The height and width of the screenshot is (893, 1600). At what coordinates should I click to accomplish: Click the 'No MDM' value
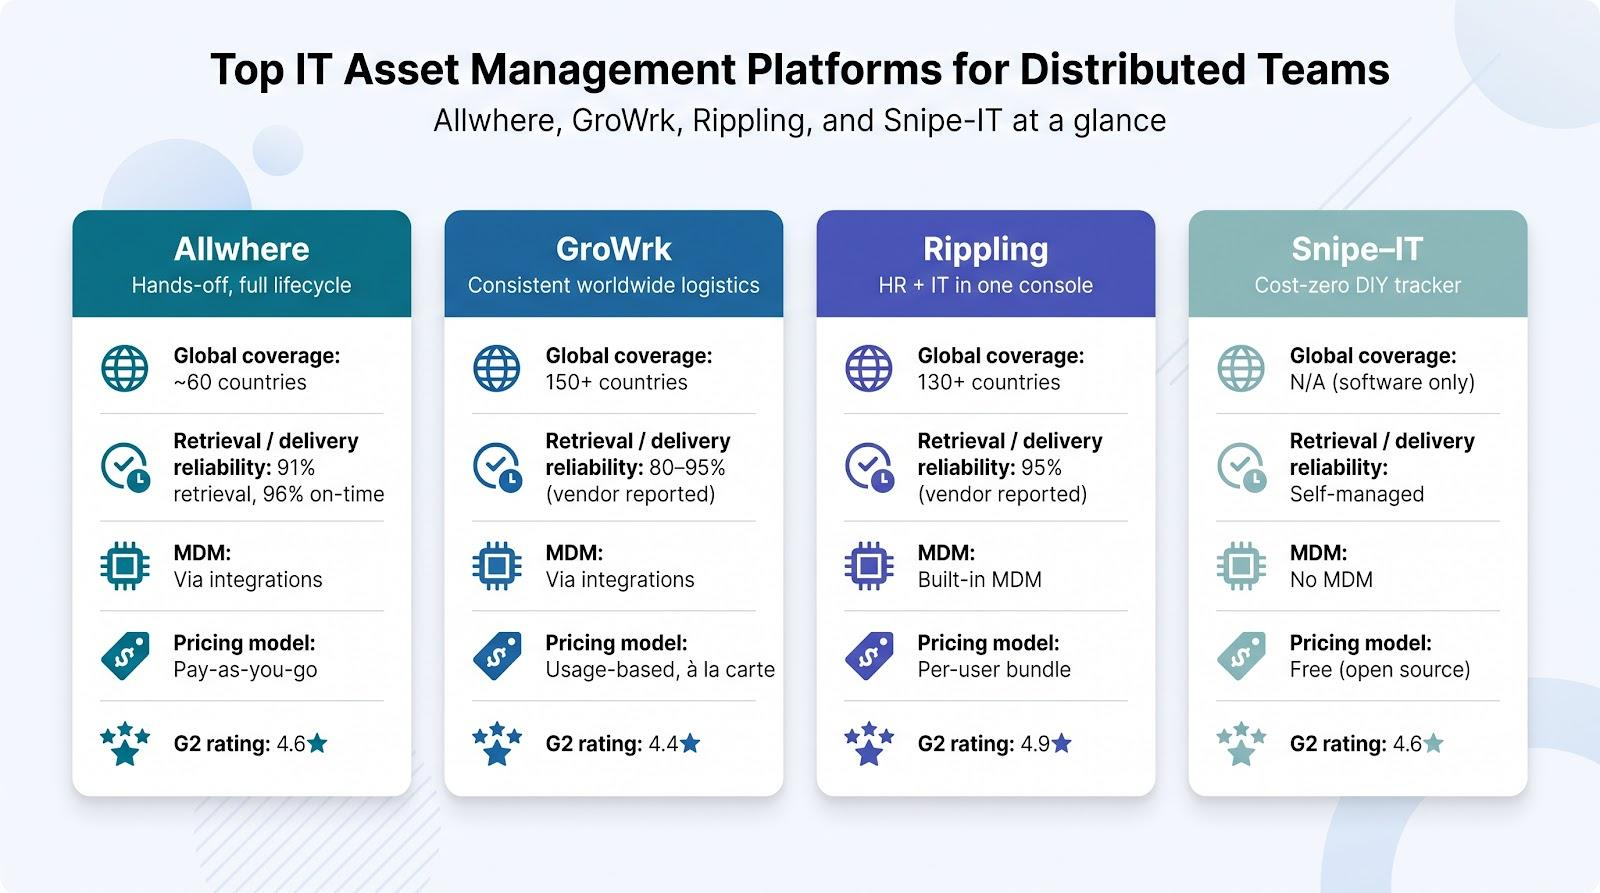(1331, 580)
